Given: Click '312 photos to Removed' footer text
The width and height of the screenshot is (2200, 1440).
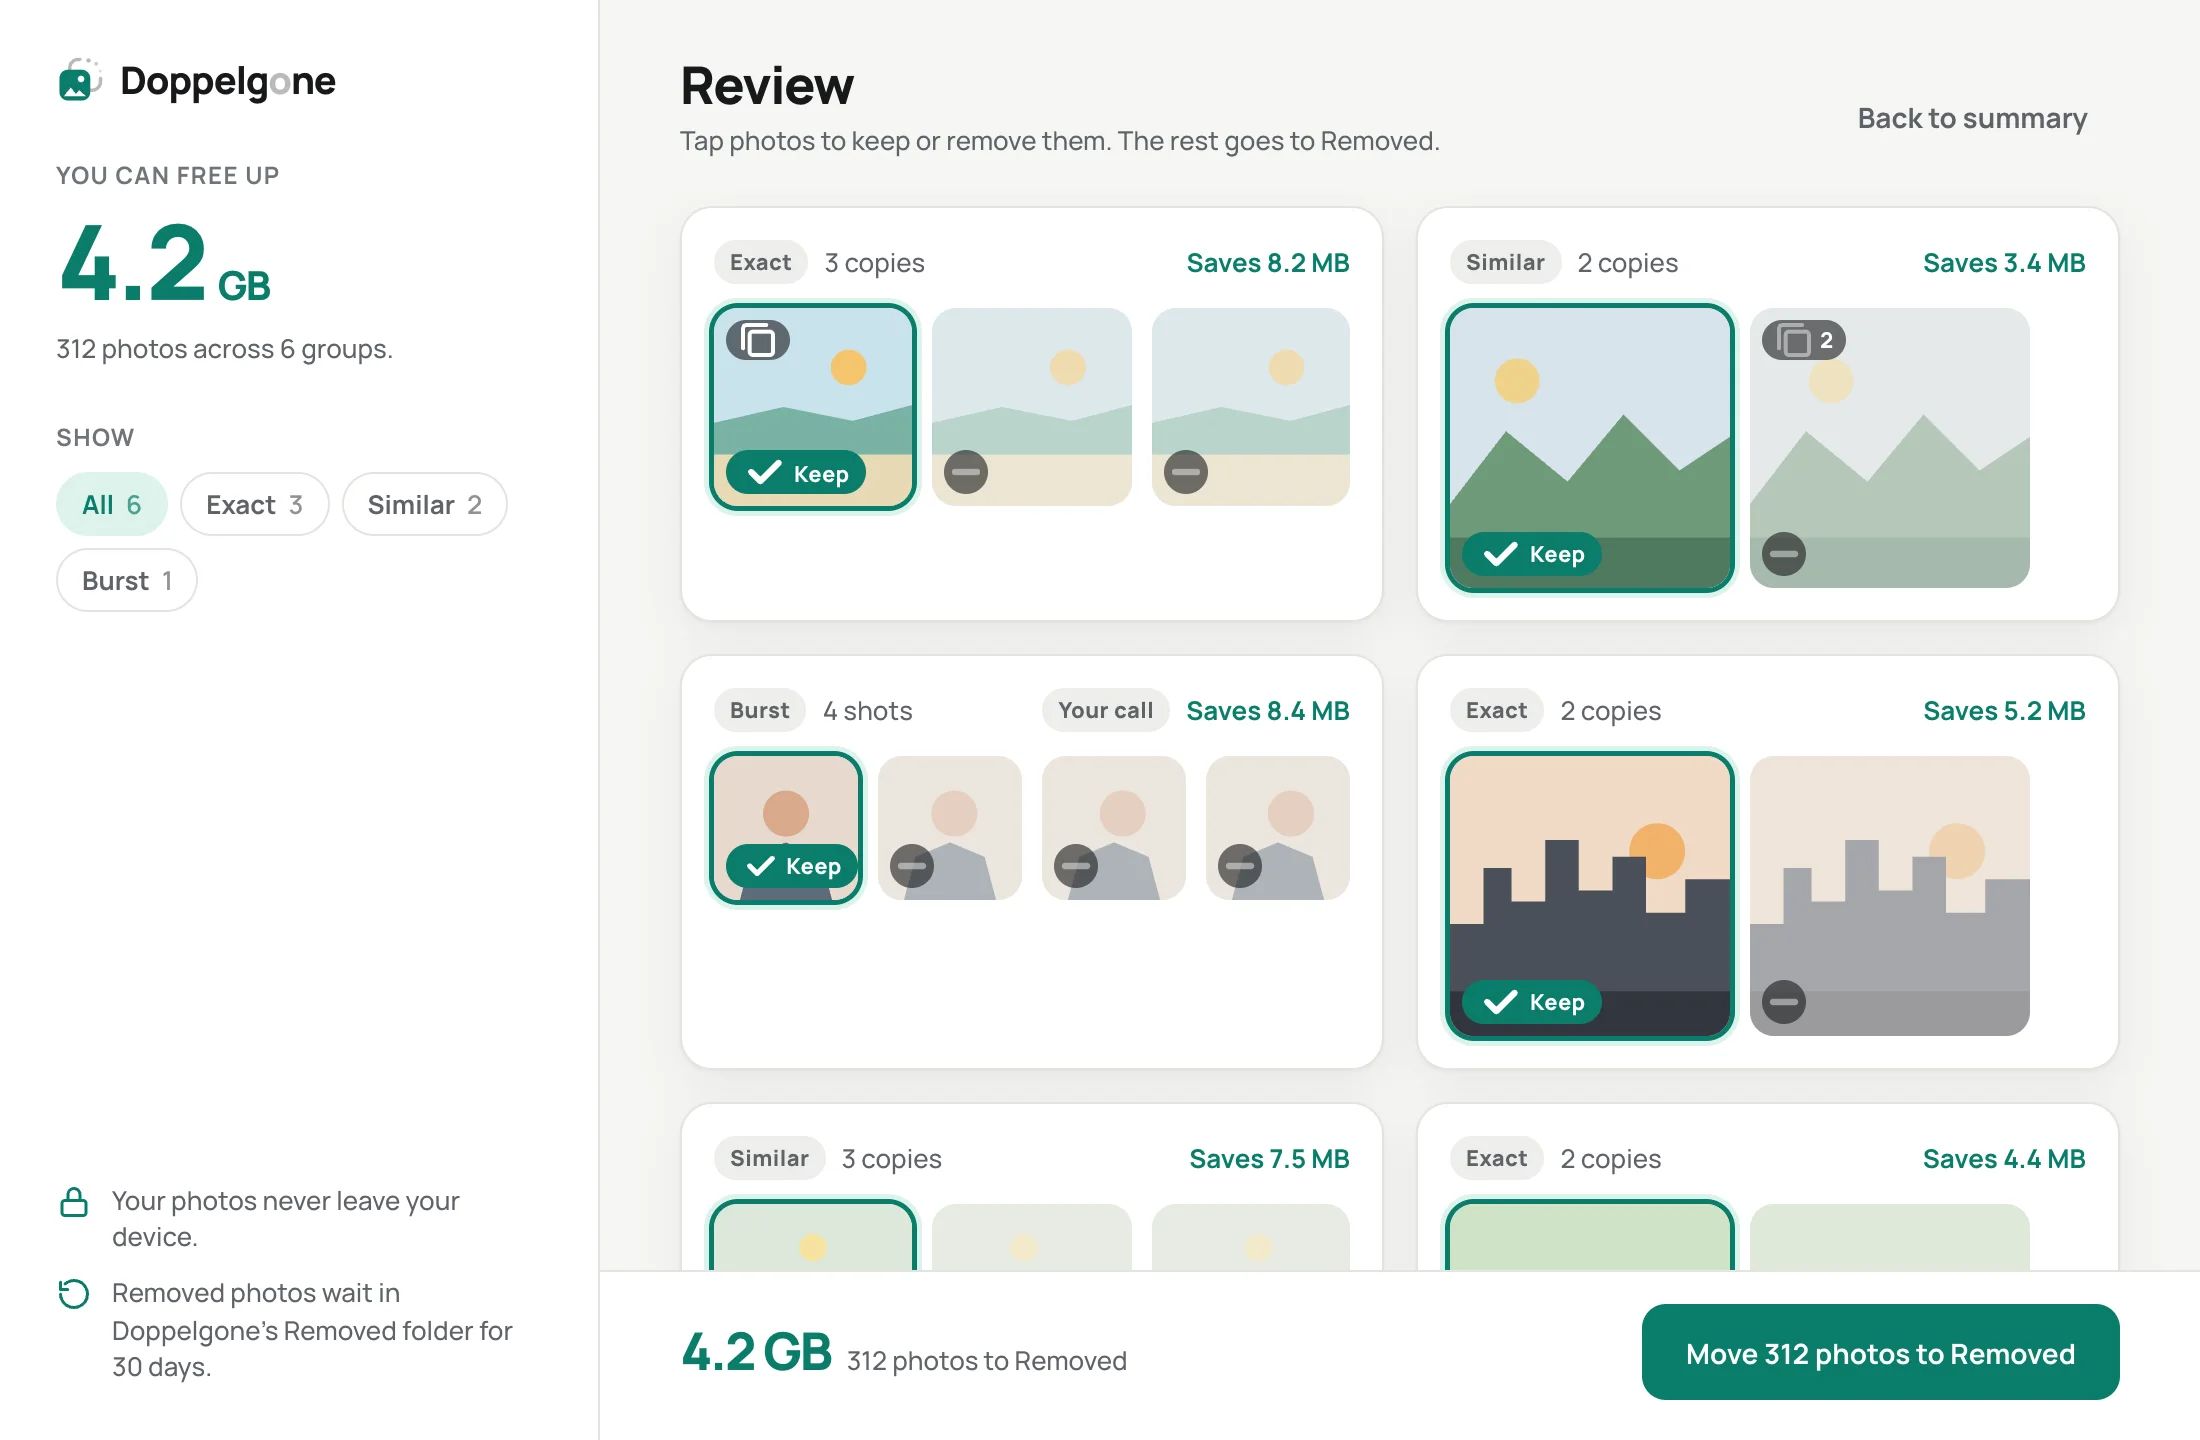Looking at the screenshot, I should 987,1360.
